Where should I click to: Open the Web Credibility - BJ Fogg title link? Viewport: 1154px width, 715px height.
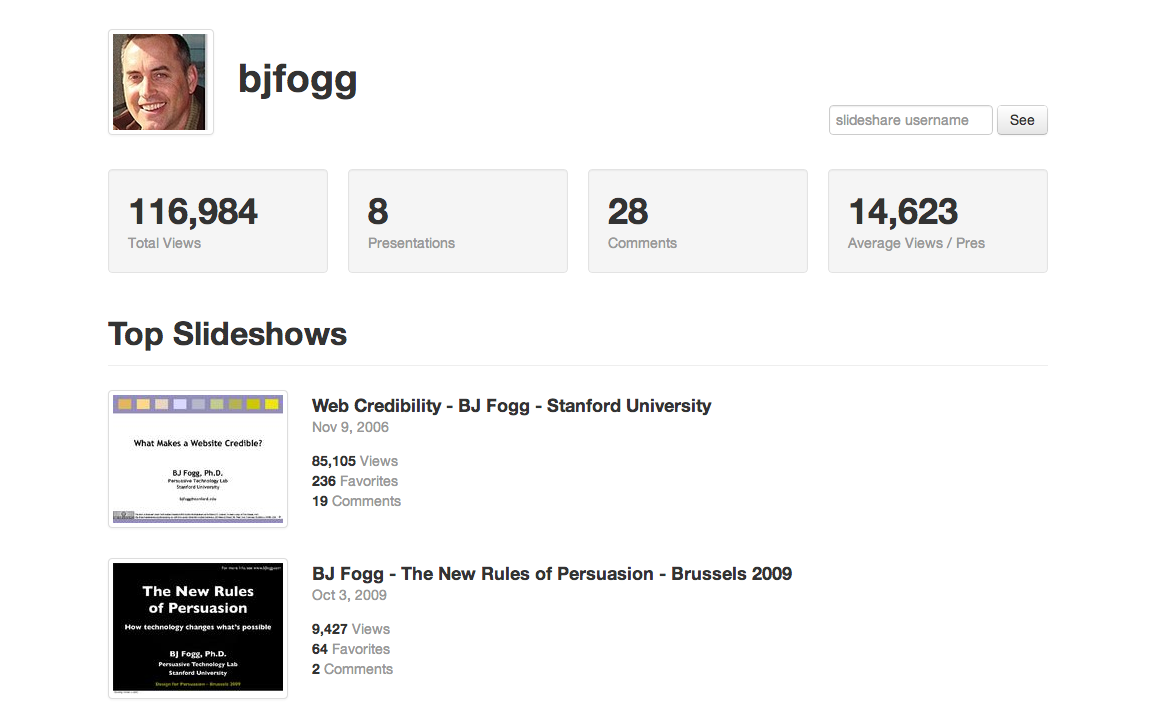pos(511,406)
